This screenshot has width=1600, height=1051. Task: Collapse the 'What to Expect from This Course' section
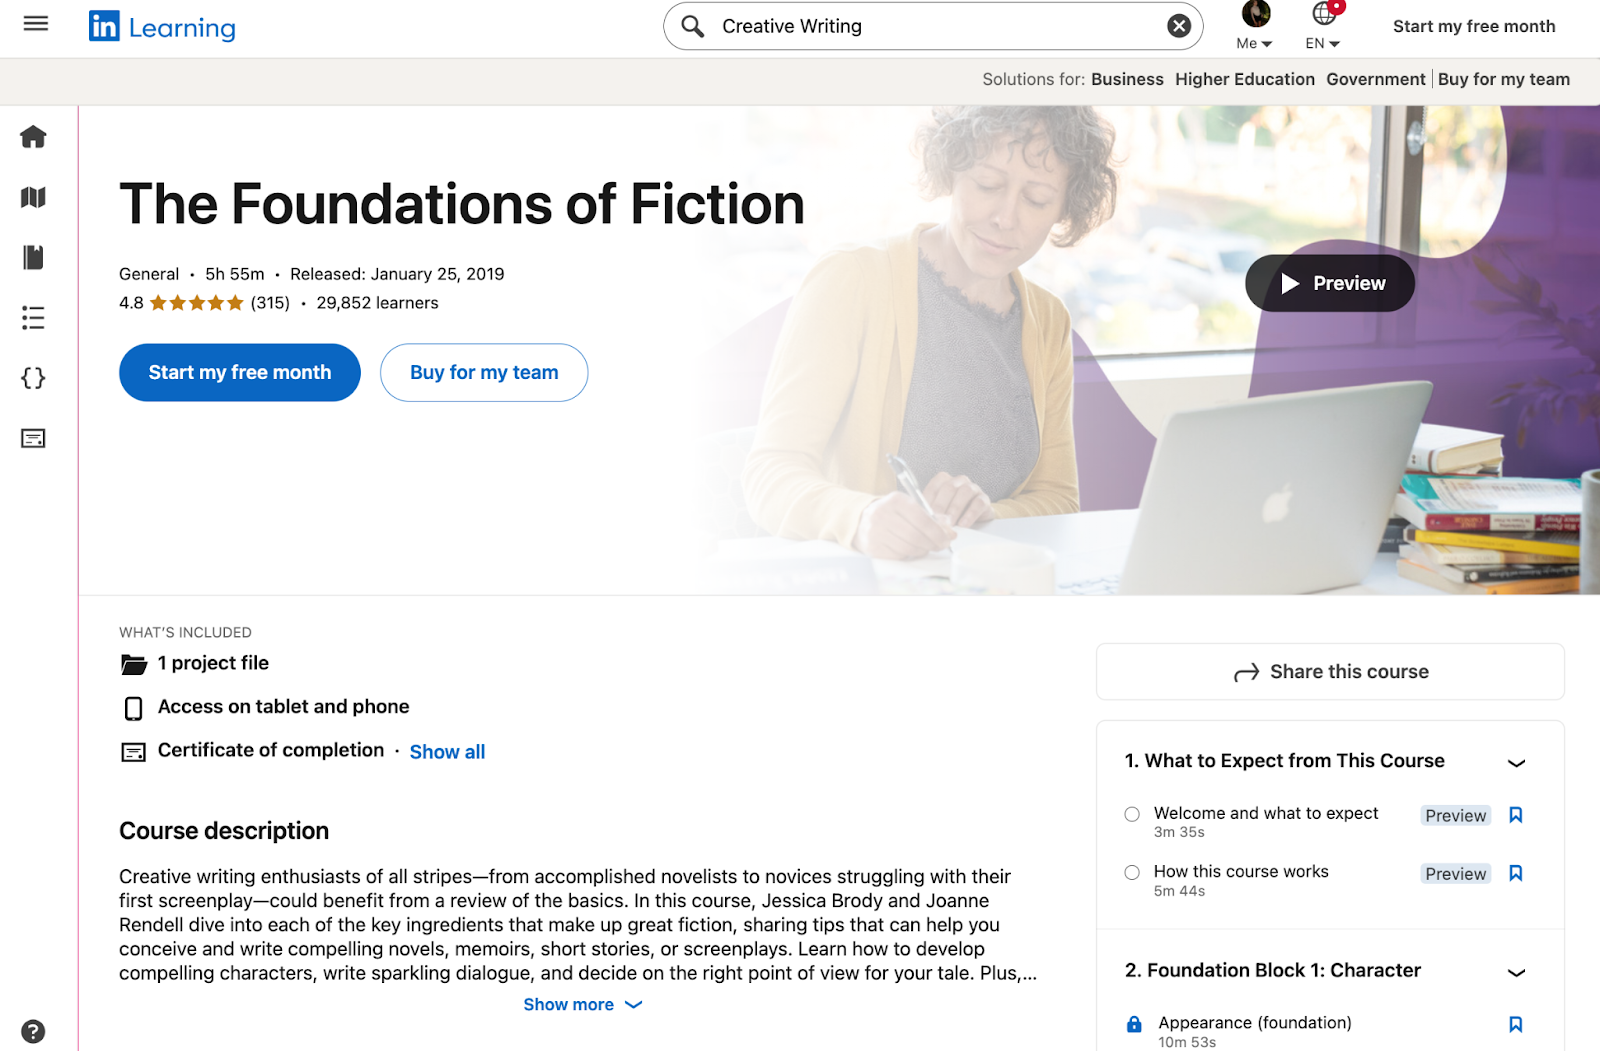(1517, 763)
